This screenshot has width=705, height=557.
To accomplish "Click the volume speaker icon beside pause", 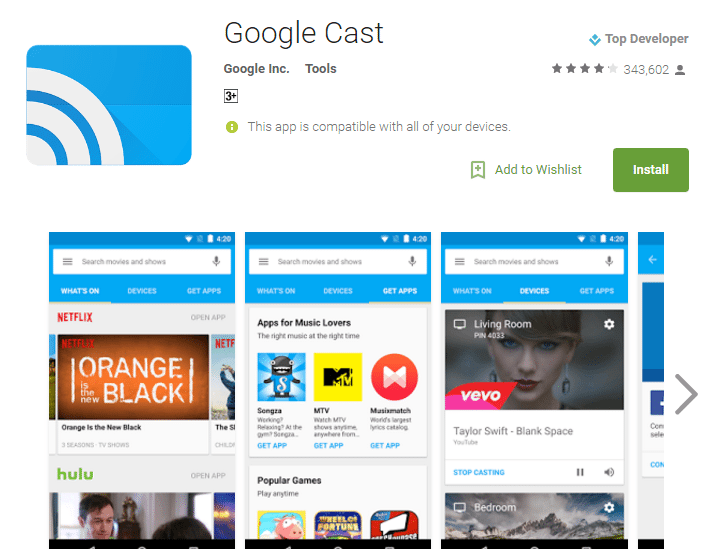I will click(x=609, y=472).
